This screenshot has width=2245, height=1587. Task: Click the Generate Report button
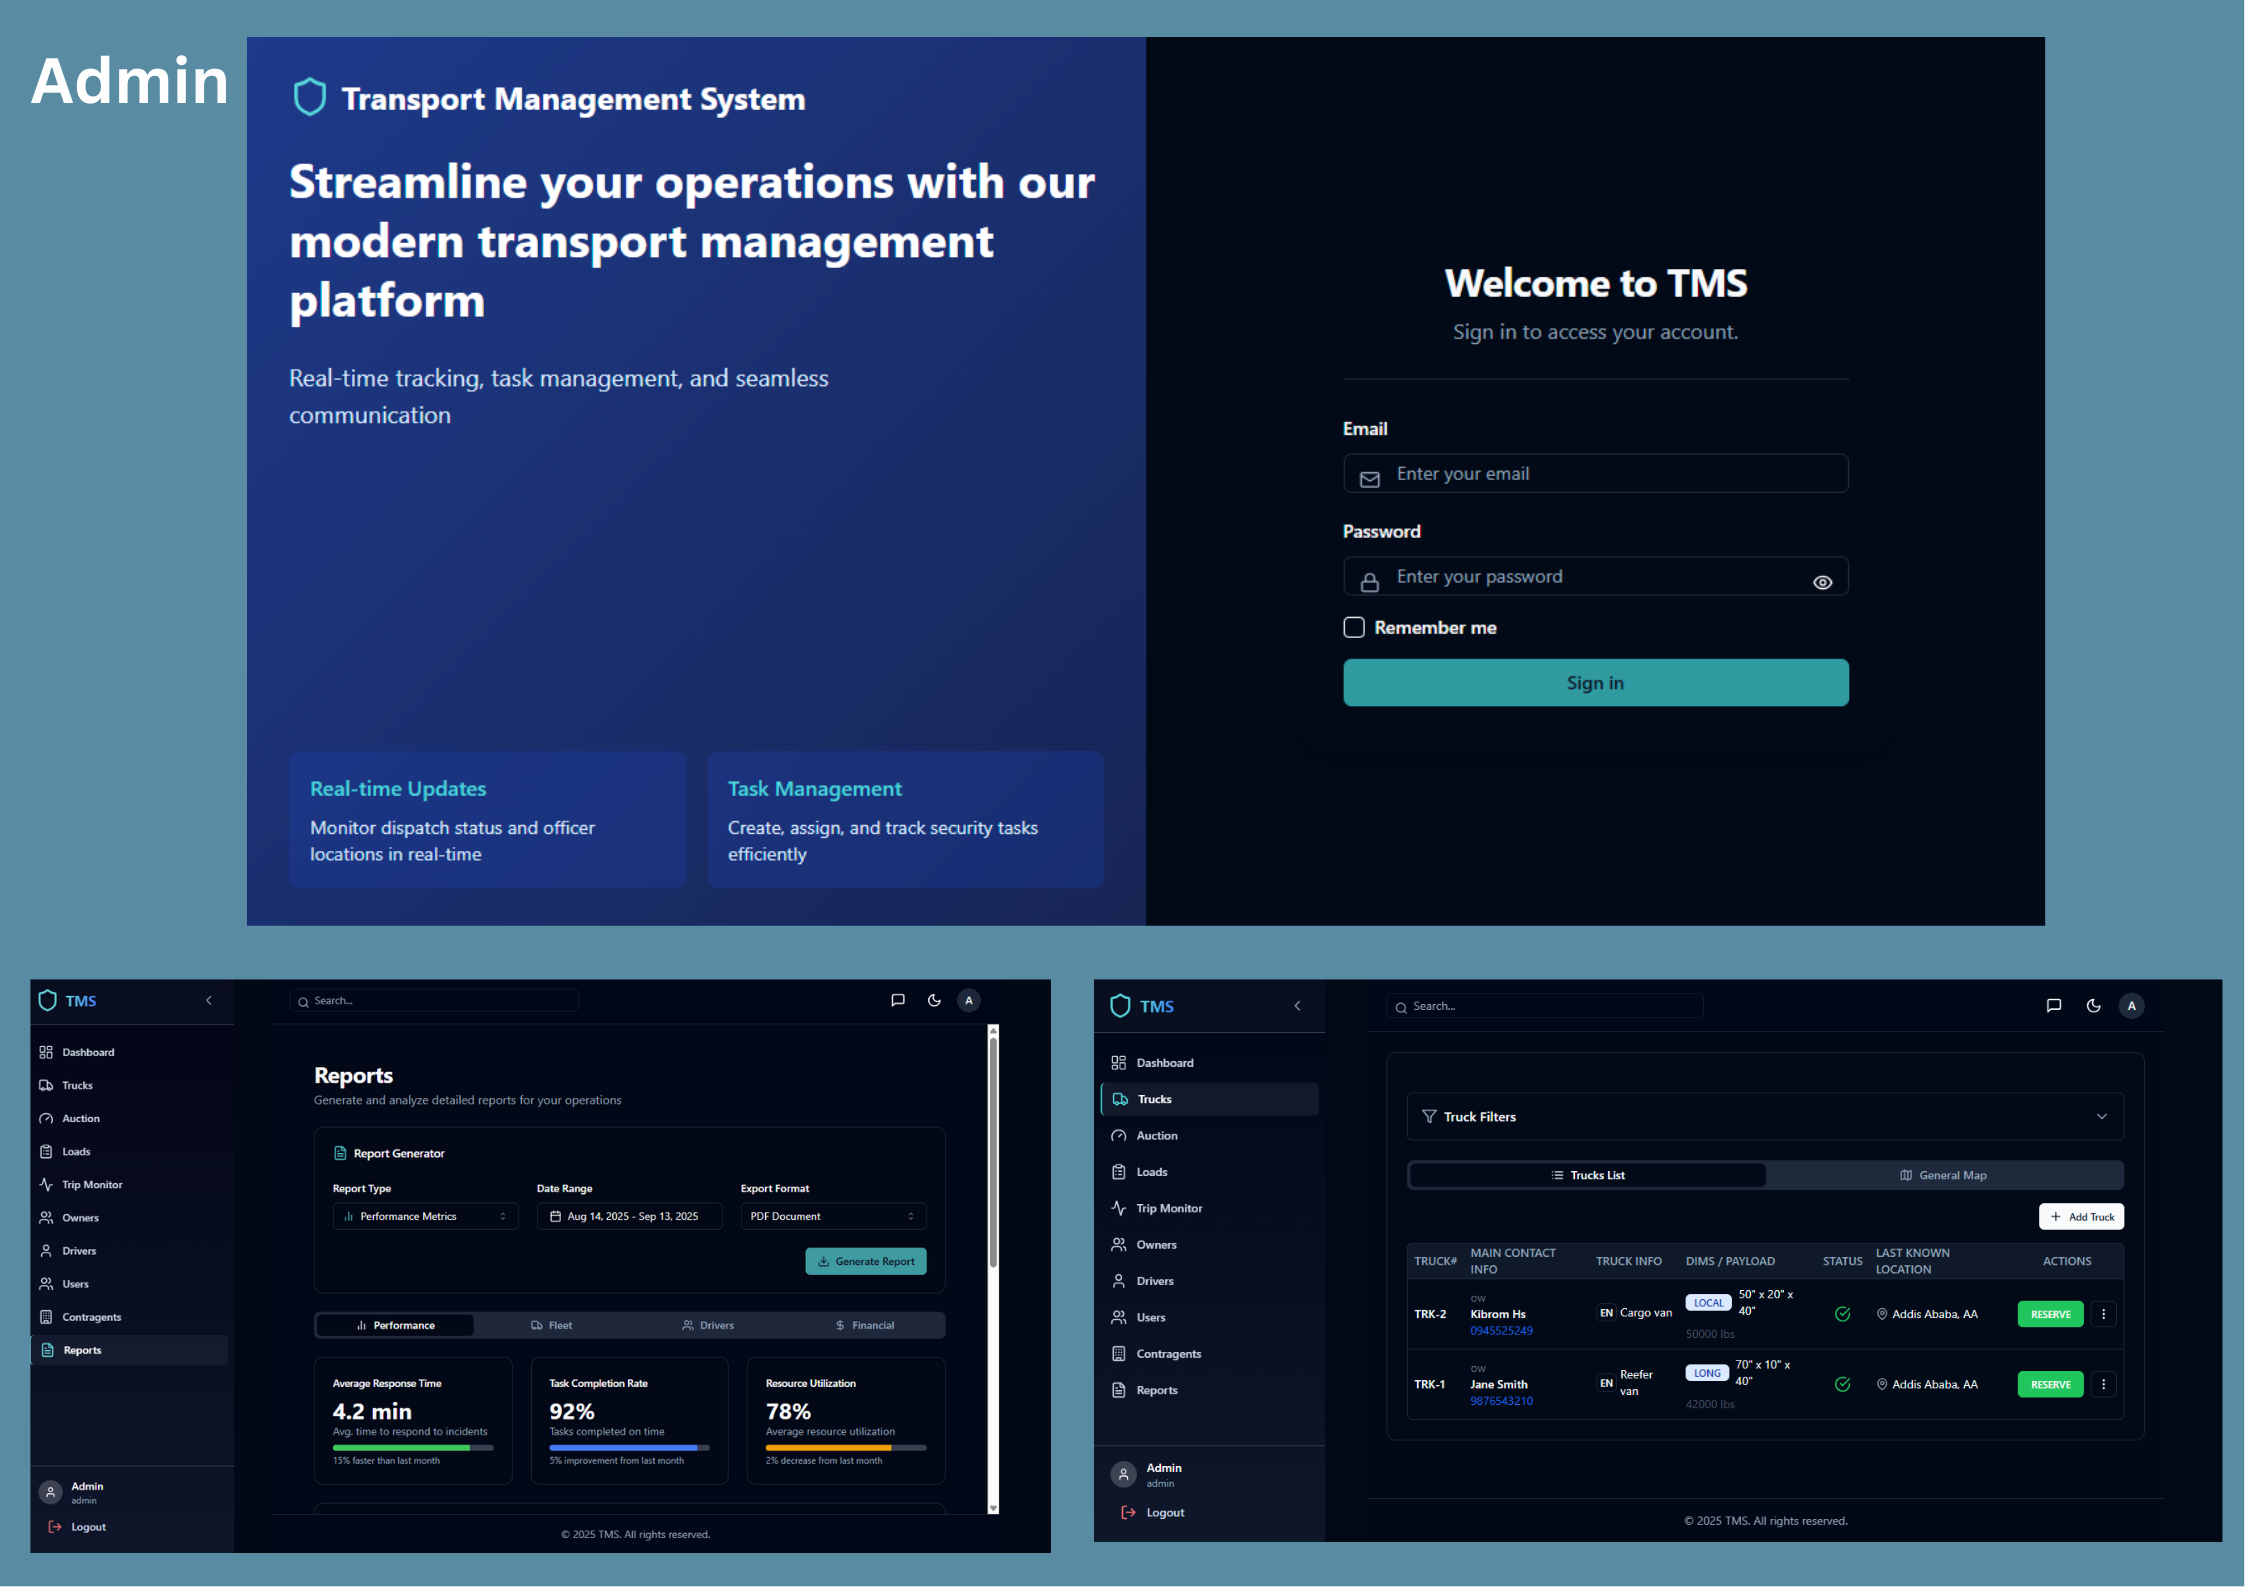point(866,1261)
